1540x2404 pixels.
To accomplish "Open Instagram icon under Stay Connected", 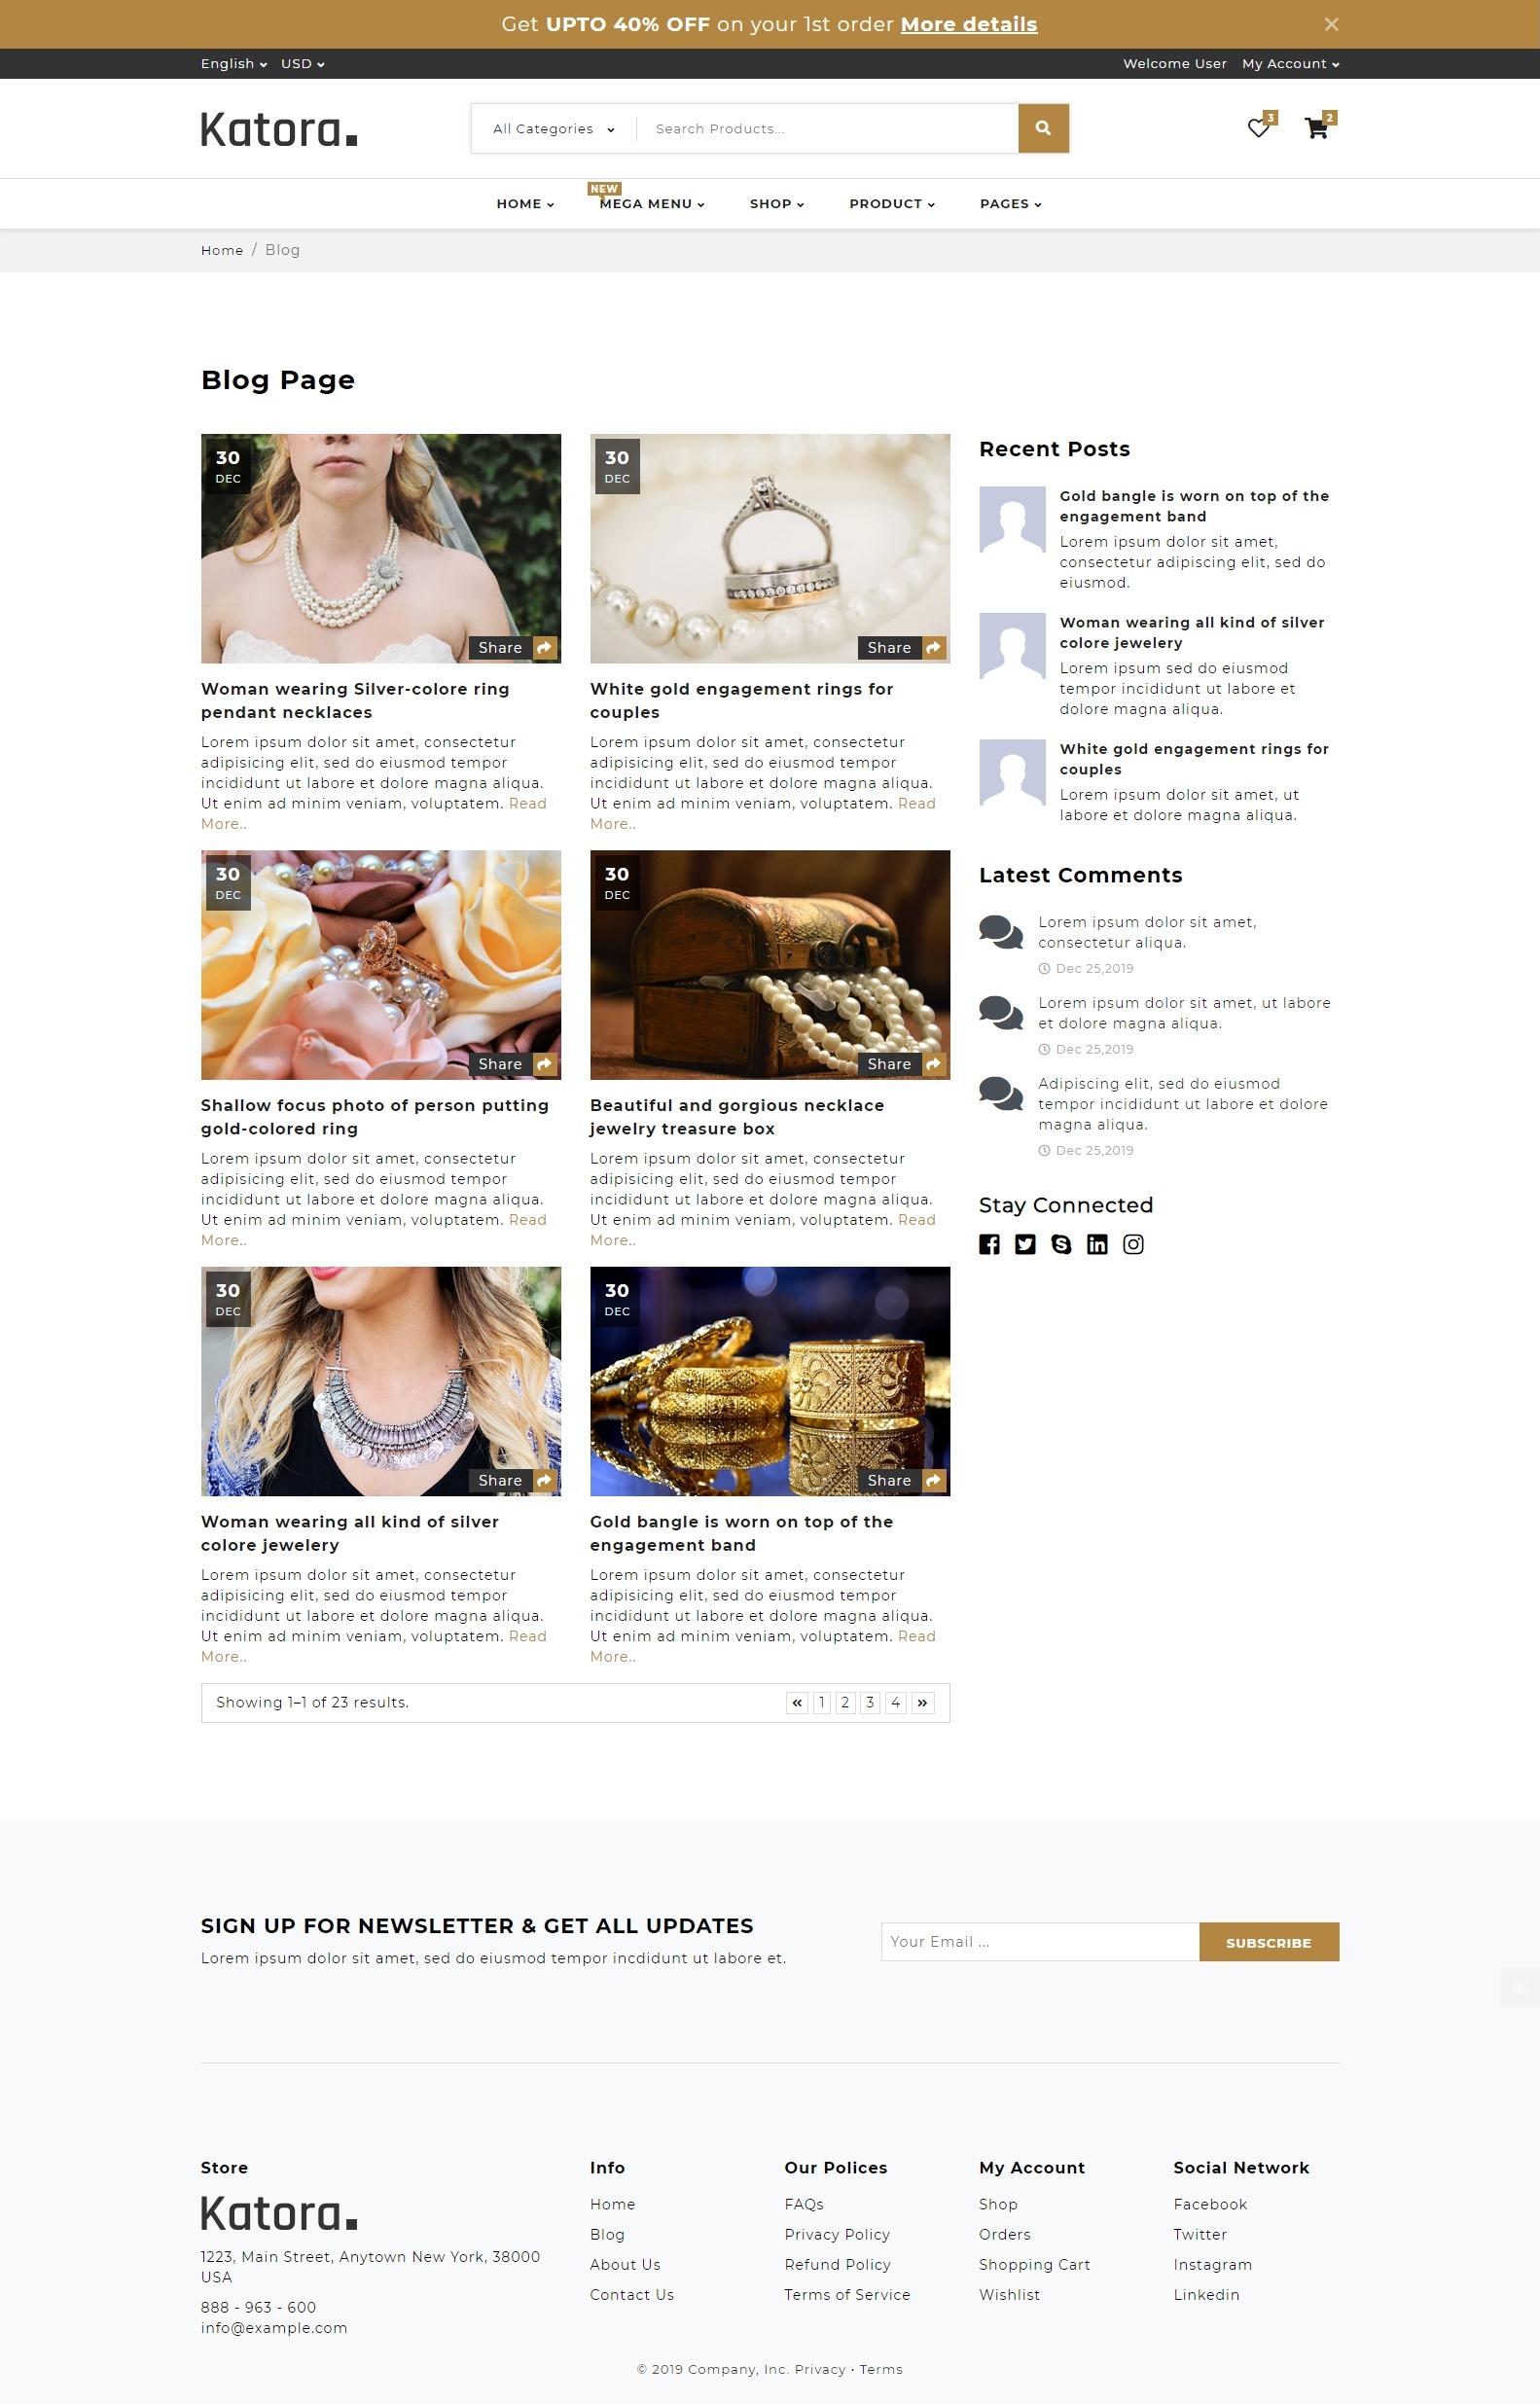I will [x=1133, y=1244].
